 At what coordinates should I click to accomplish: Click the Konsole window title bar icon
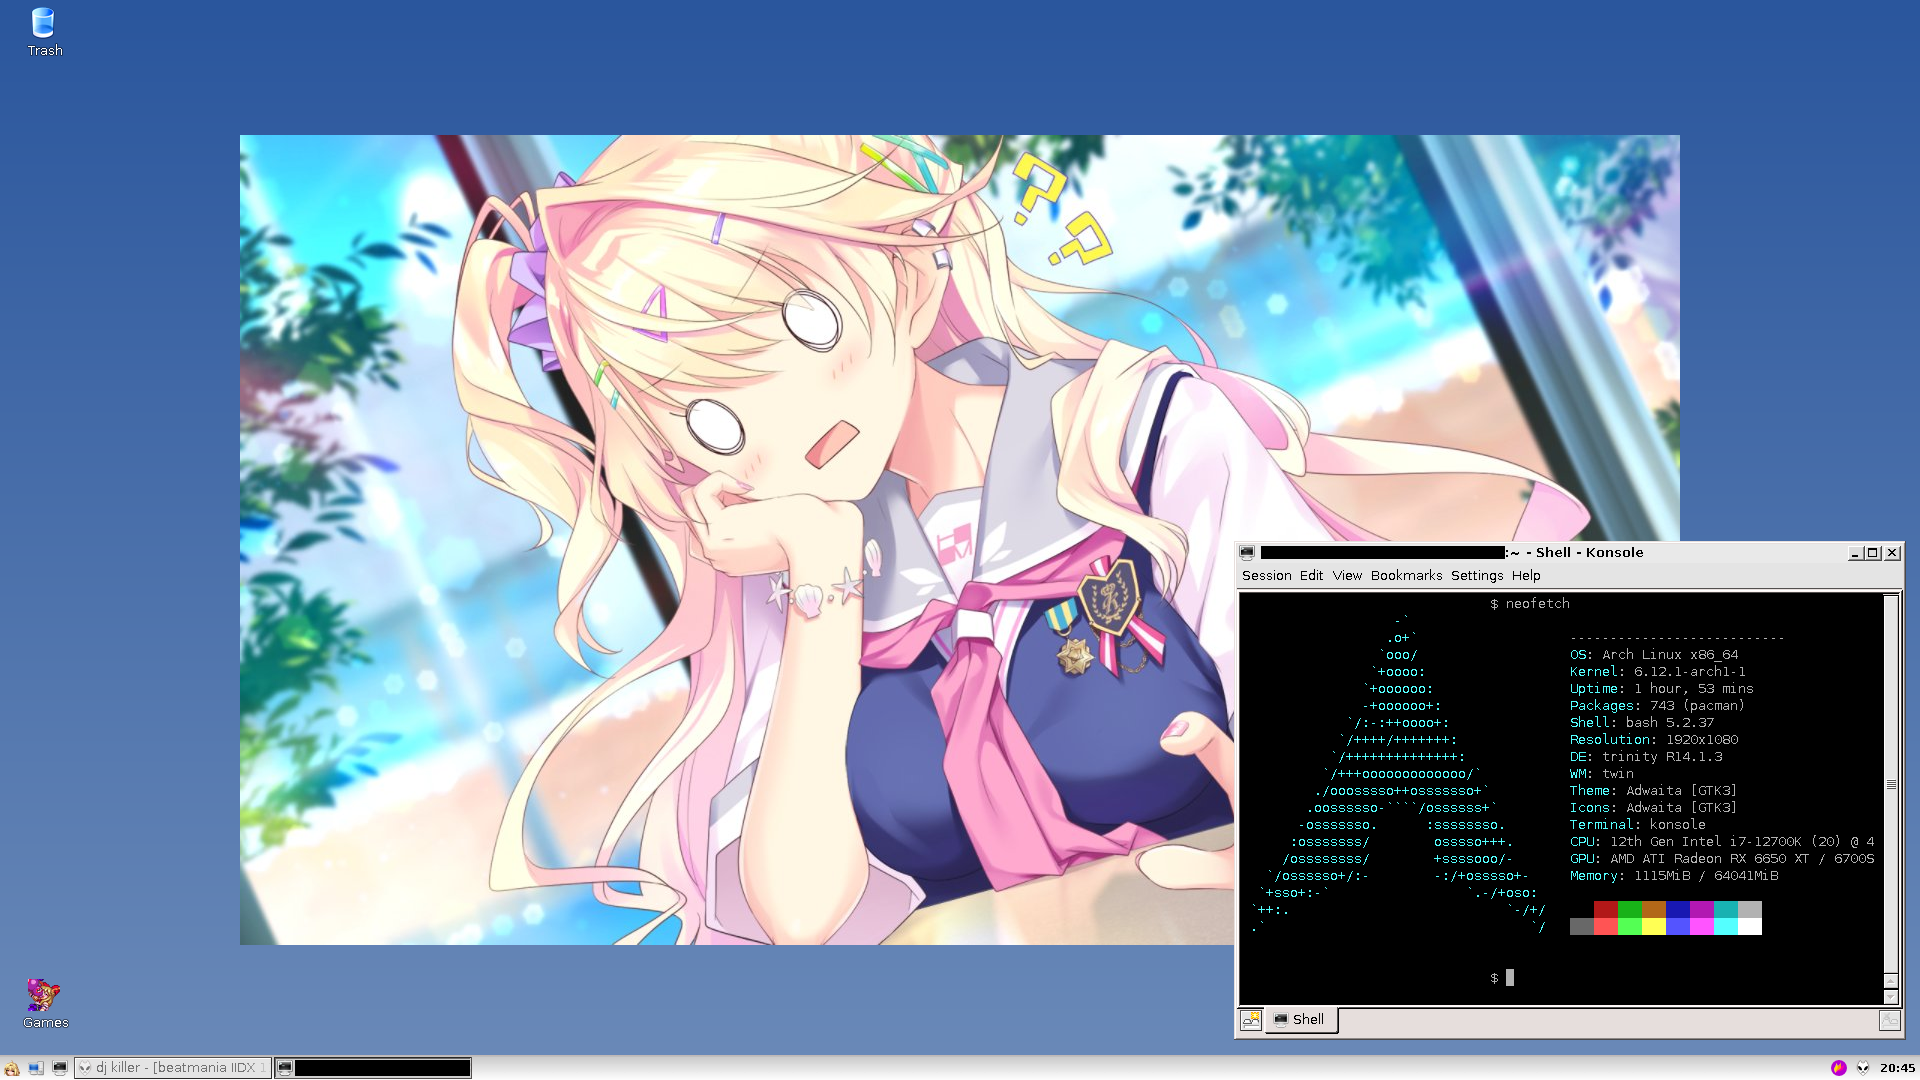pos(1247,553)
